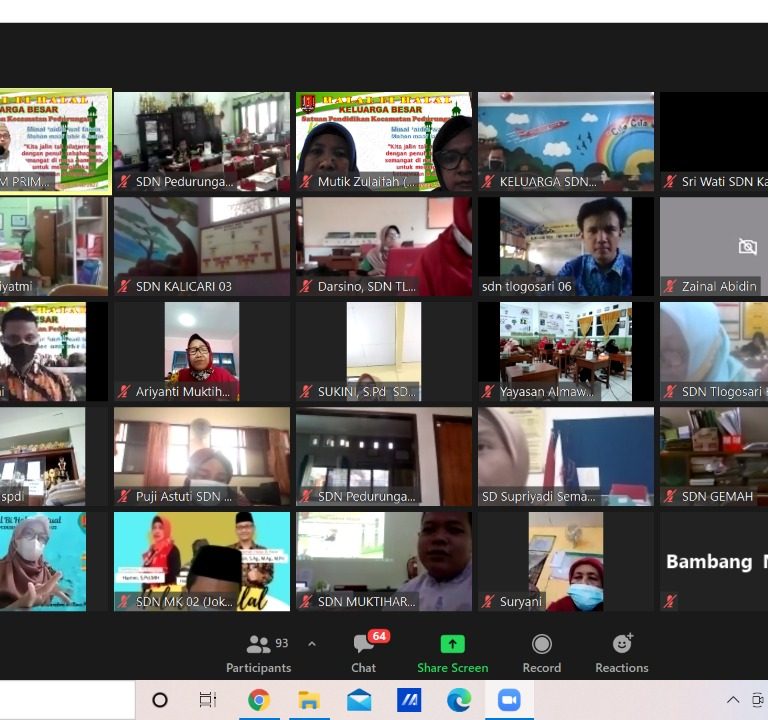Click muted mic icon on SDN GEMAH
Screen dimensions: 768x720
click(x=670, y=497)
